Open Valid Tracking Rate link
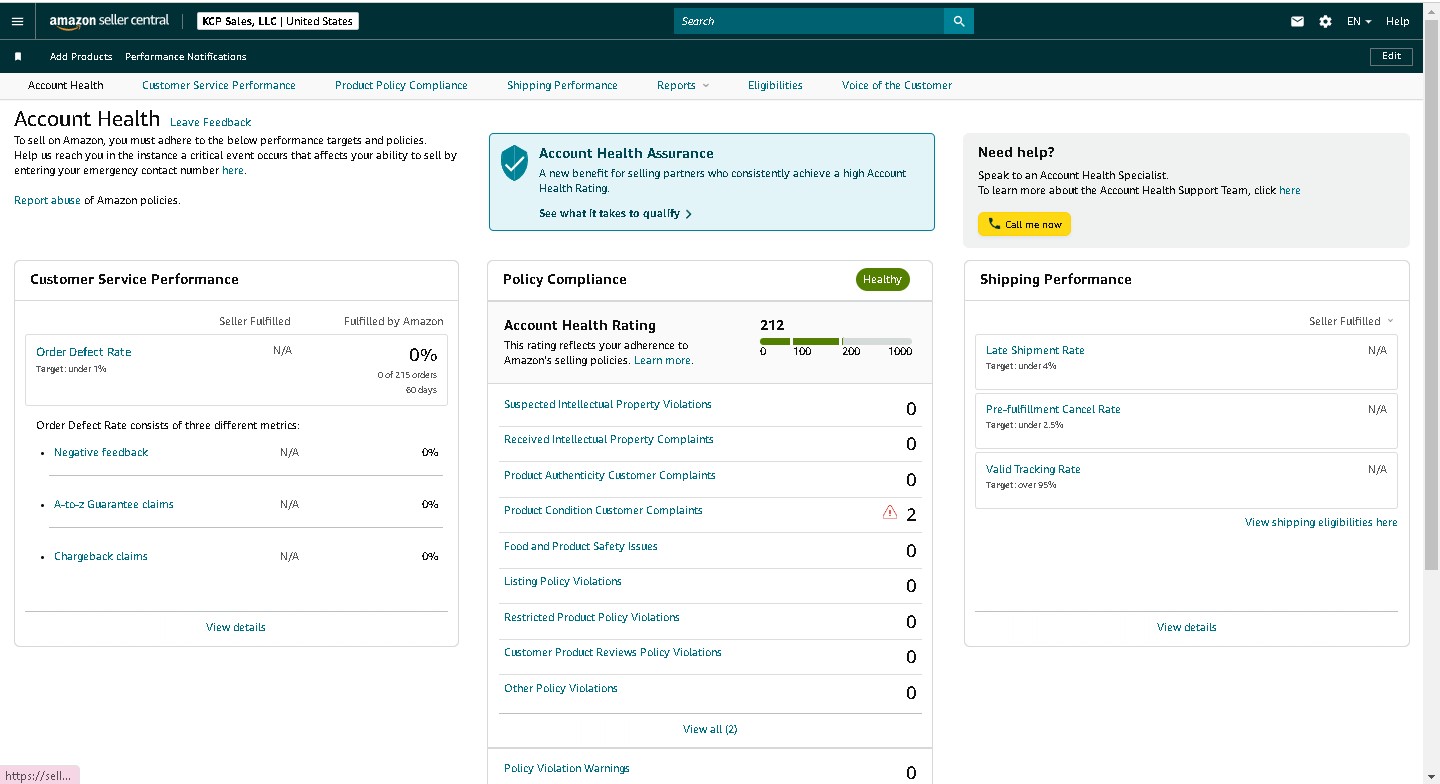 (x=1033, y=470)
